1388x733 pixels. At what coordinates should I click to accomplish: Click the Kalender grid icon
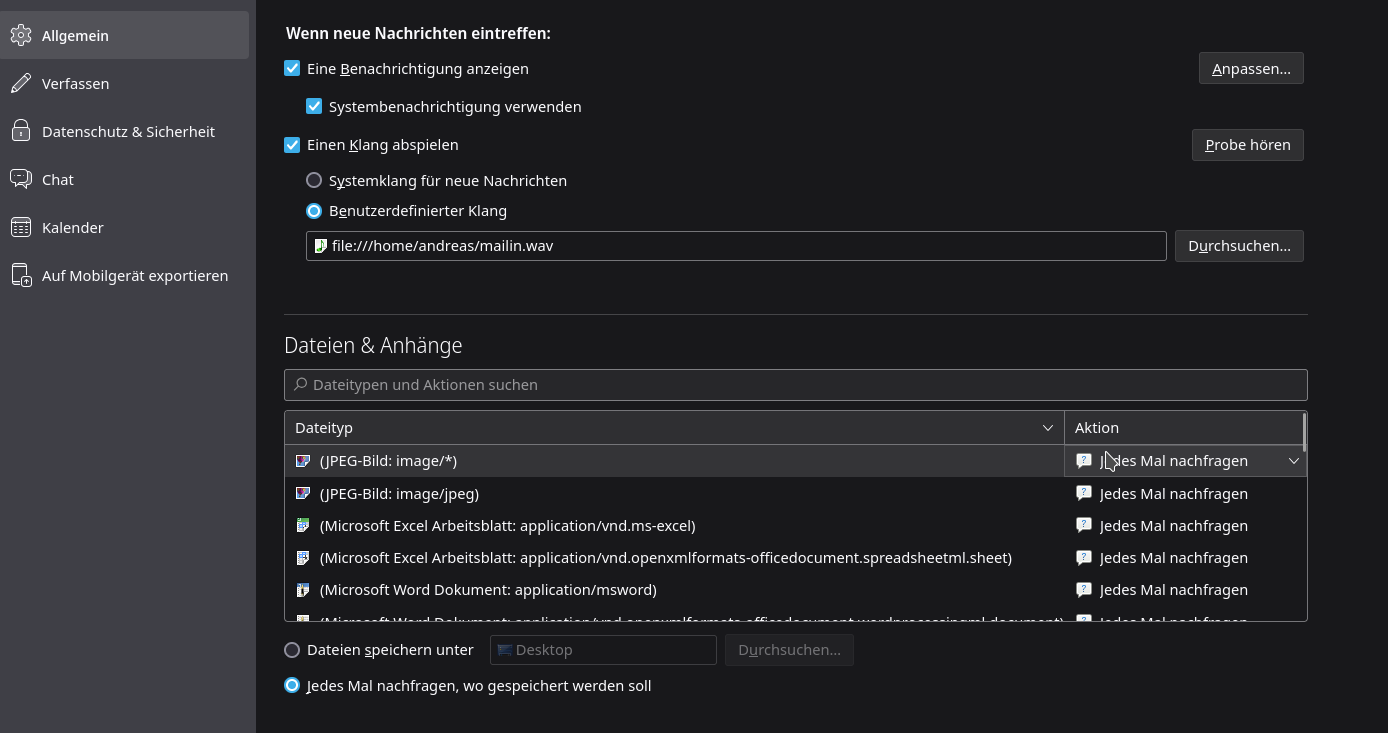coord(21,227)
